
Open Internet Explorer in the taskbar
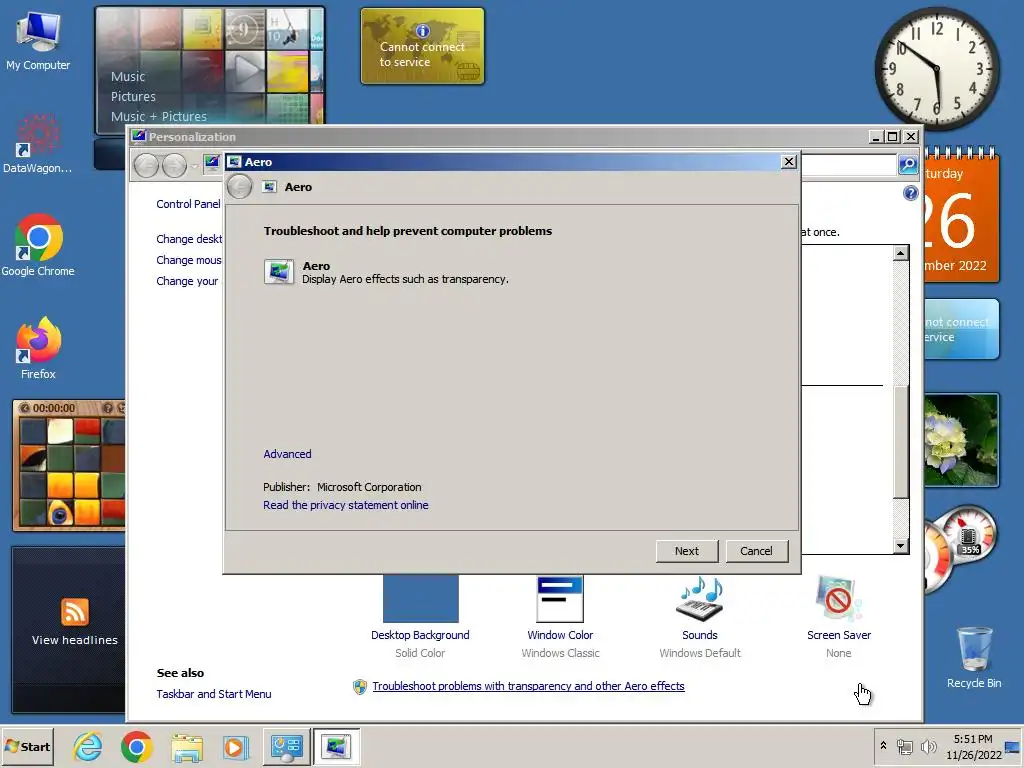pos(88,747)
